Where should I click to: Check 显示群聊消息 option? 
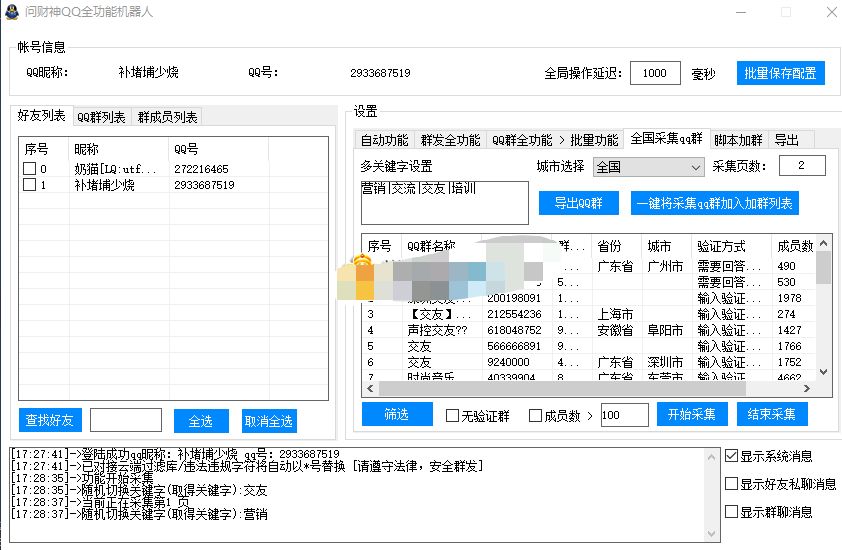coord(731,512)
